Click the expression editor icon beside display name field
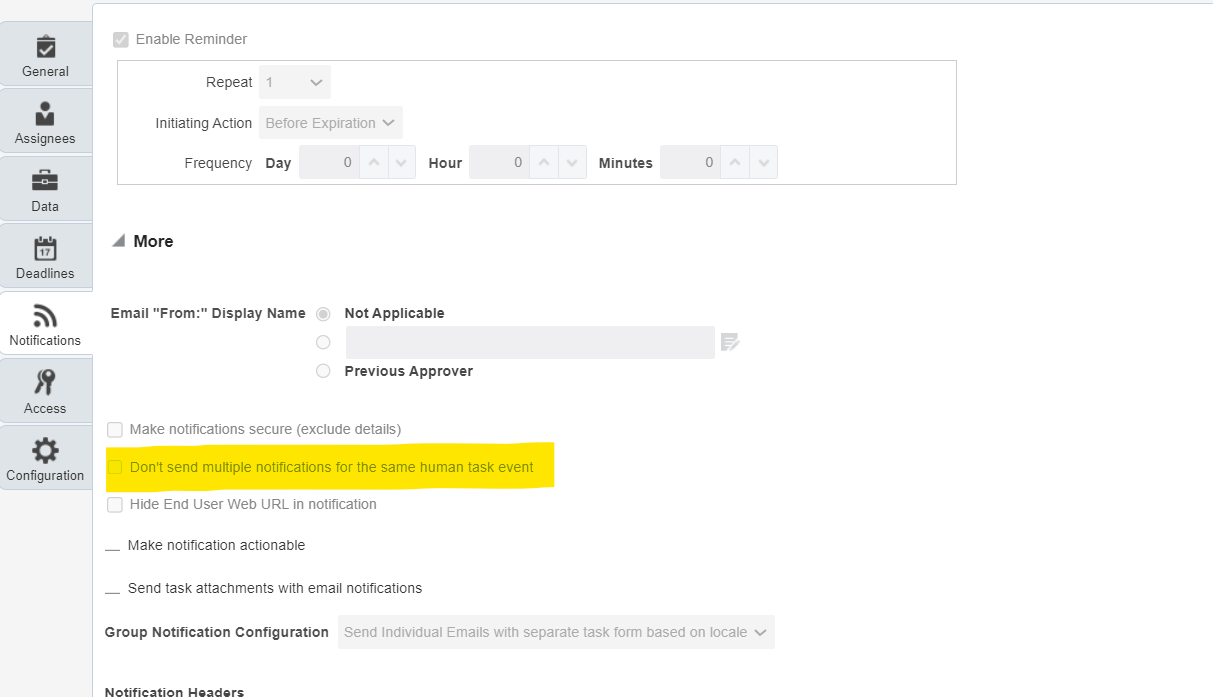This screenshot has width=1213, height=697. coord(729,342)
